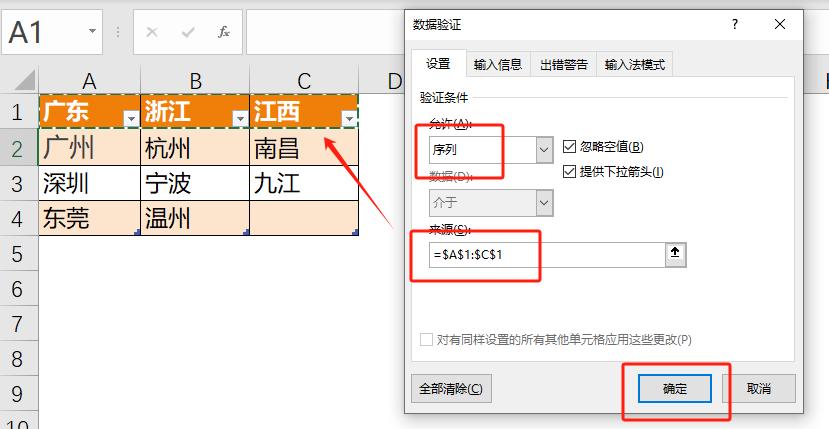829x429 pixels.
Task: Select column C header
Action: [304, 81]
